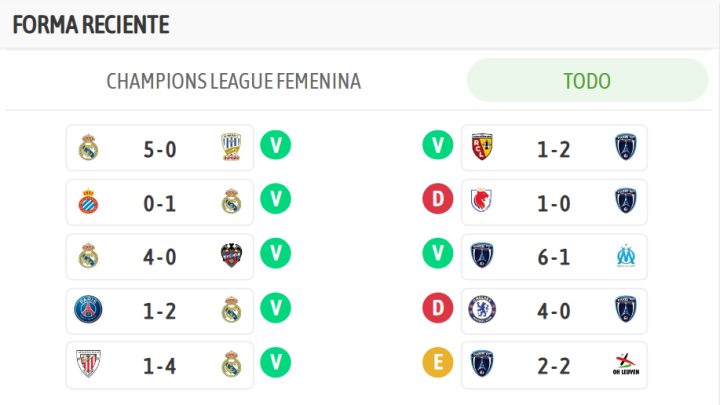Open the 6-1 match score

(x=554, y=257)
